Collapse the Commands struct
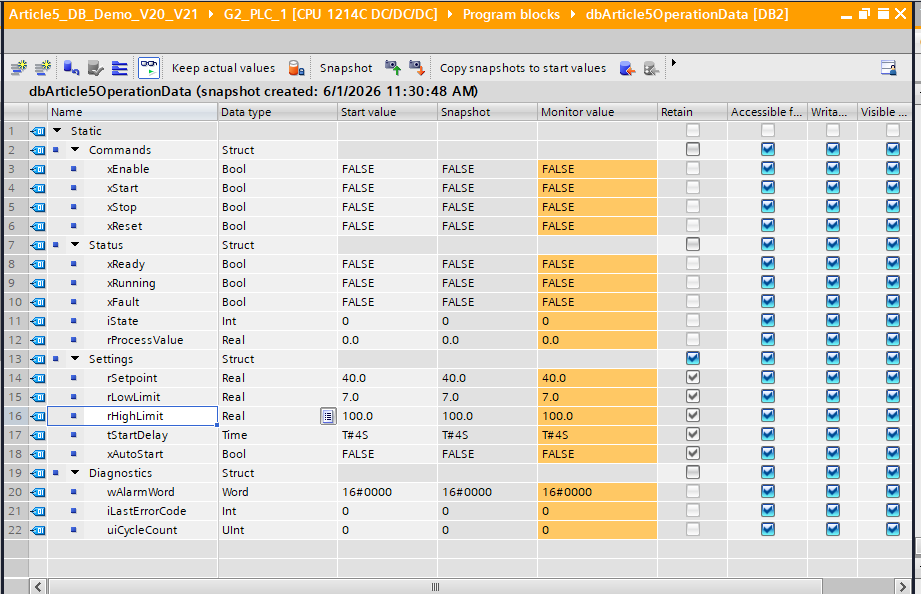Viewport: 921px width, 594px height. (75, 149)
